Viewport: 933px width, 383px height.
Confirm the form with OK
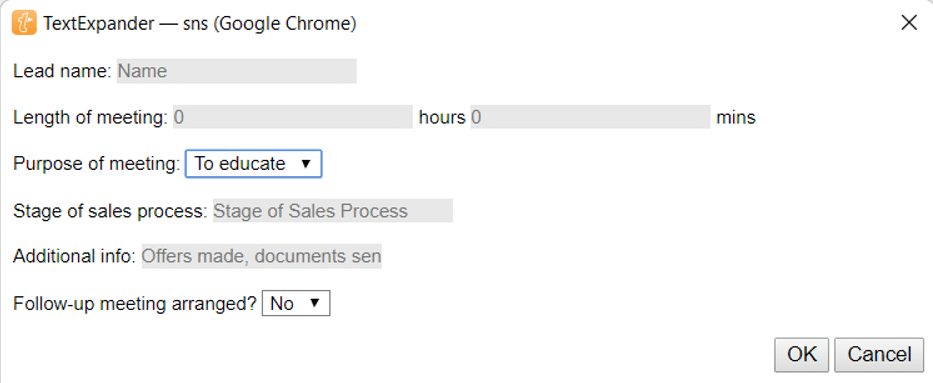tap(801, 355)
